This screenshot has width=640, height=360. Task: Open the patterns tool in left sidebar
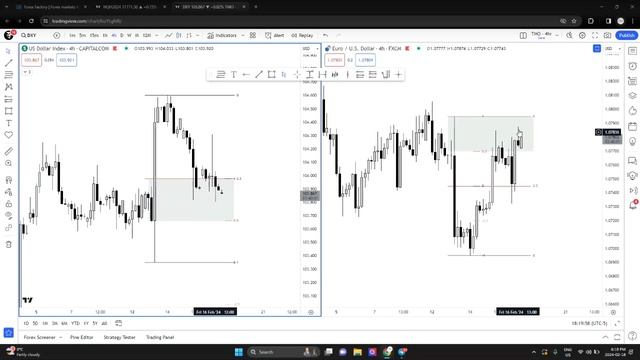click(x=9, y=87)
